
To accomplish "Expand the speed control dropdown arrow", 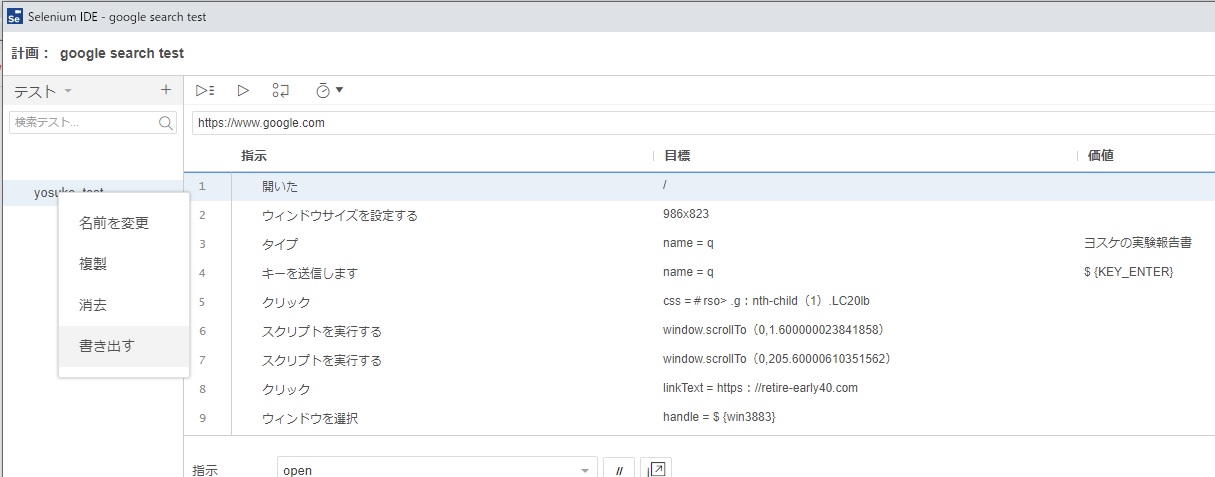I will (x=339, y=90).
